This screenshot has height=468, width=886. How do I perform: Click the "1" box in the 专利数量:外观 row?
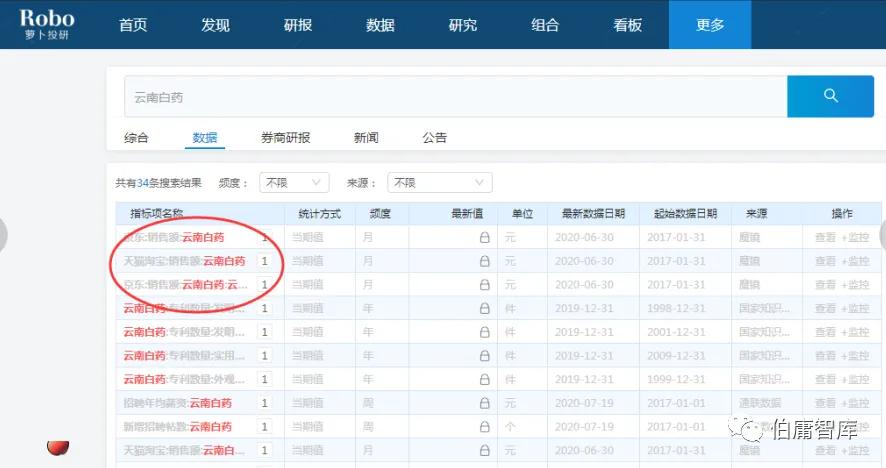click(x=264, y=379)
